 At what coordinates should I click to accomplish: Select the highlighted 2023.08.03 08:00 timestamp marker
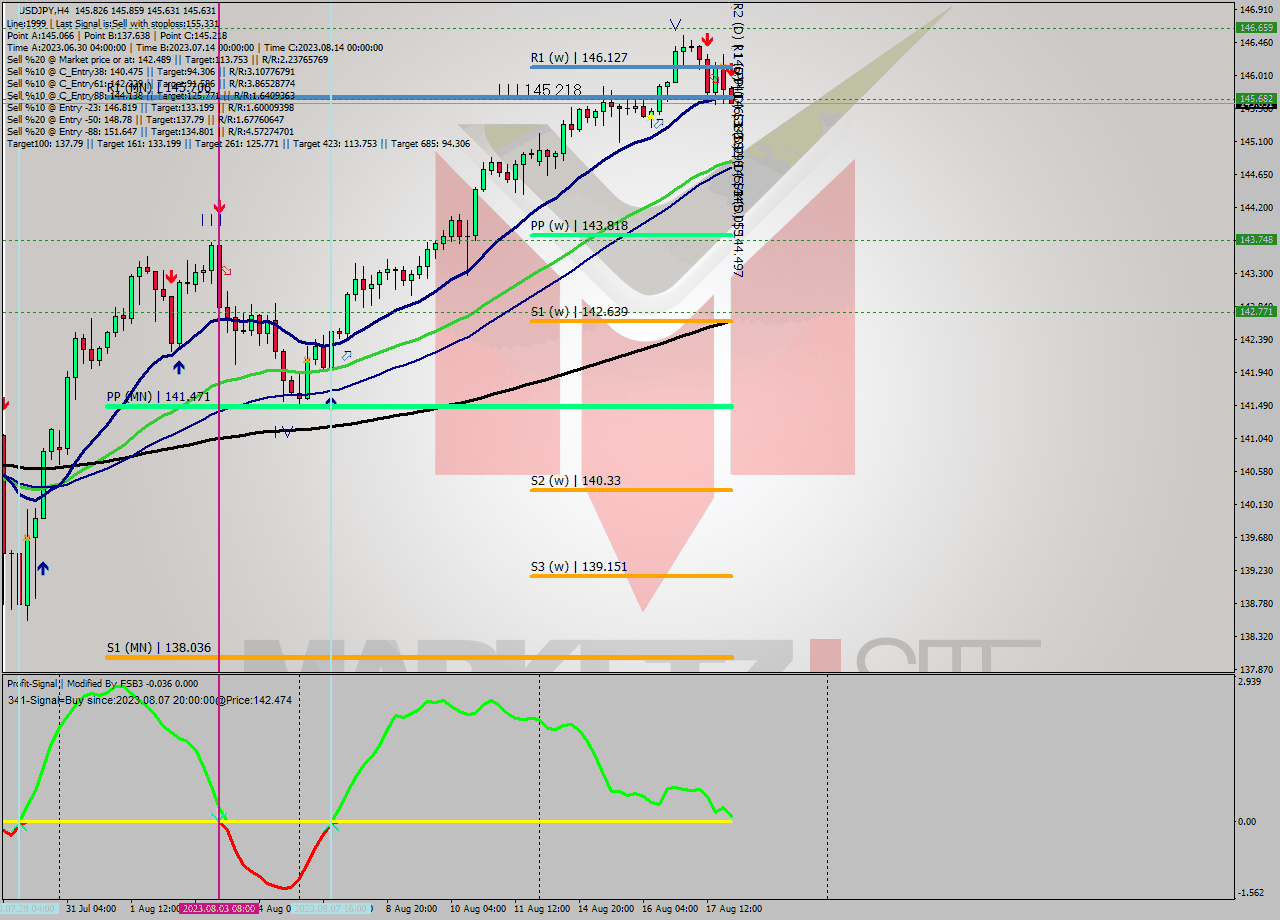222,910
